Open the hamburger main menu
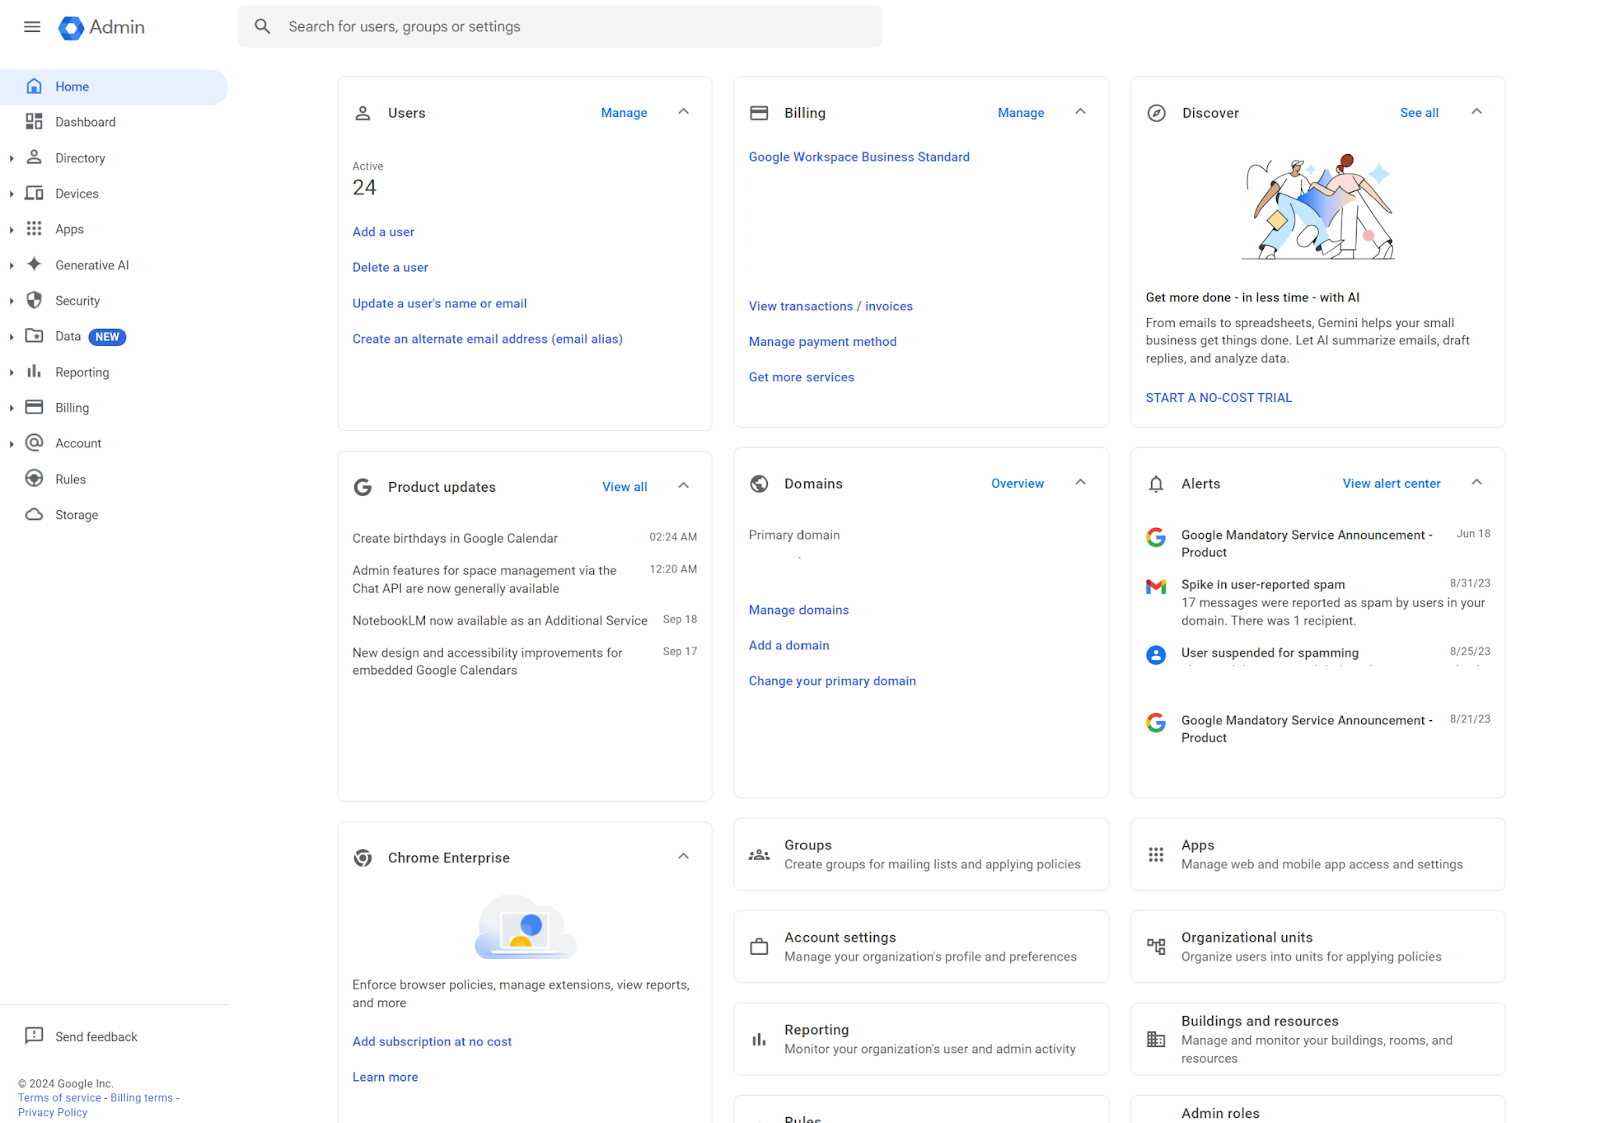 (32, 27)
